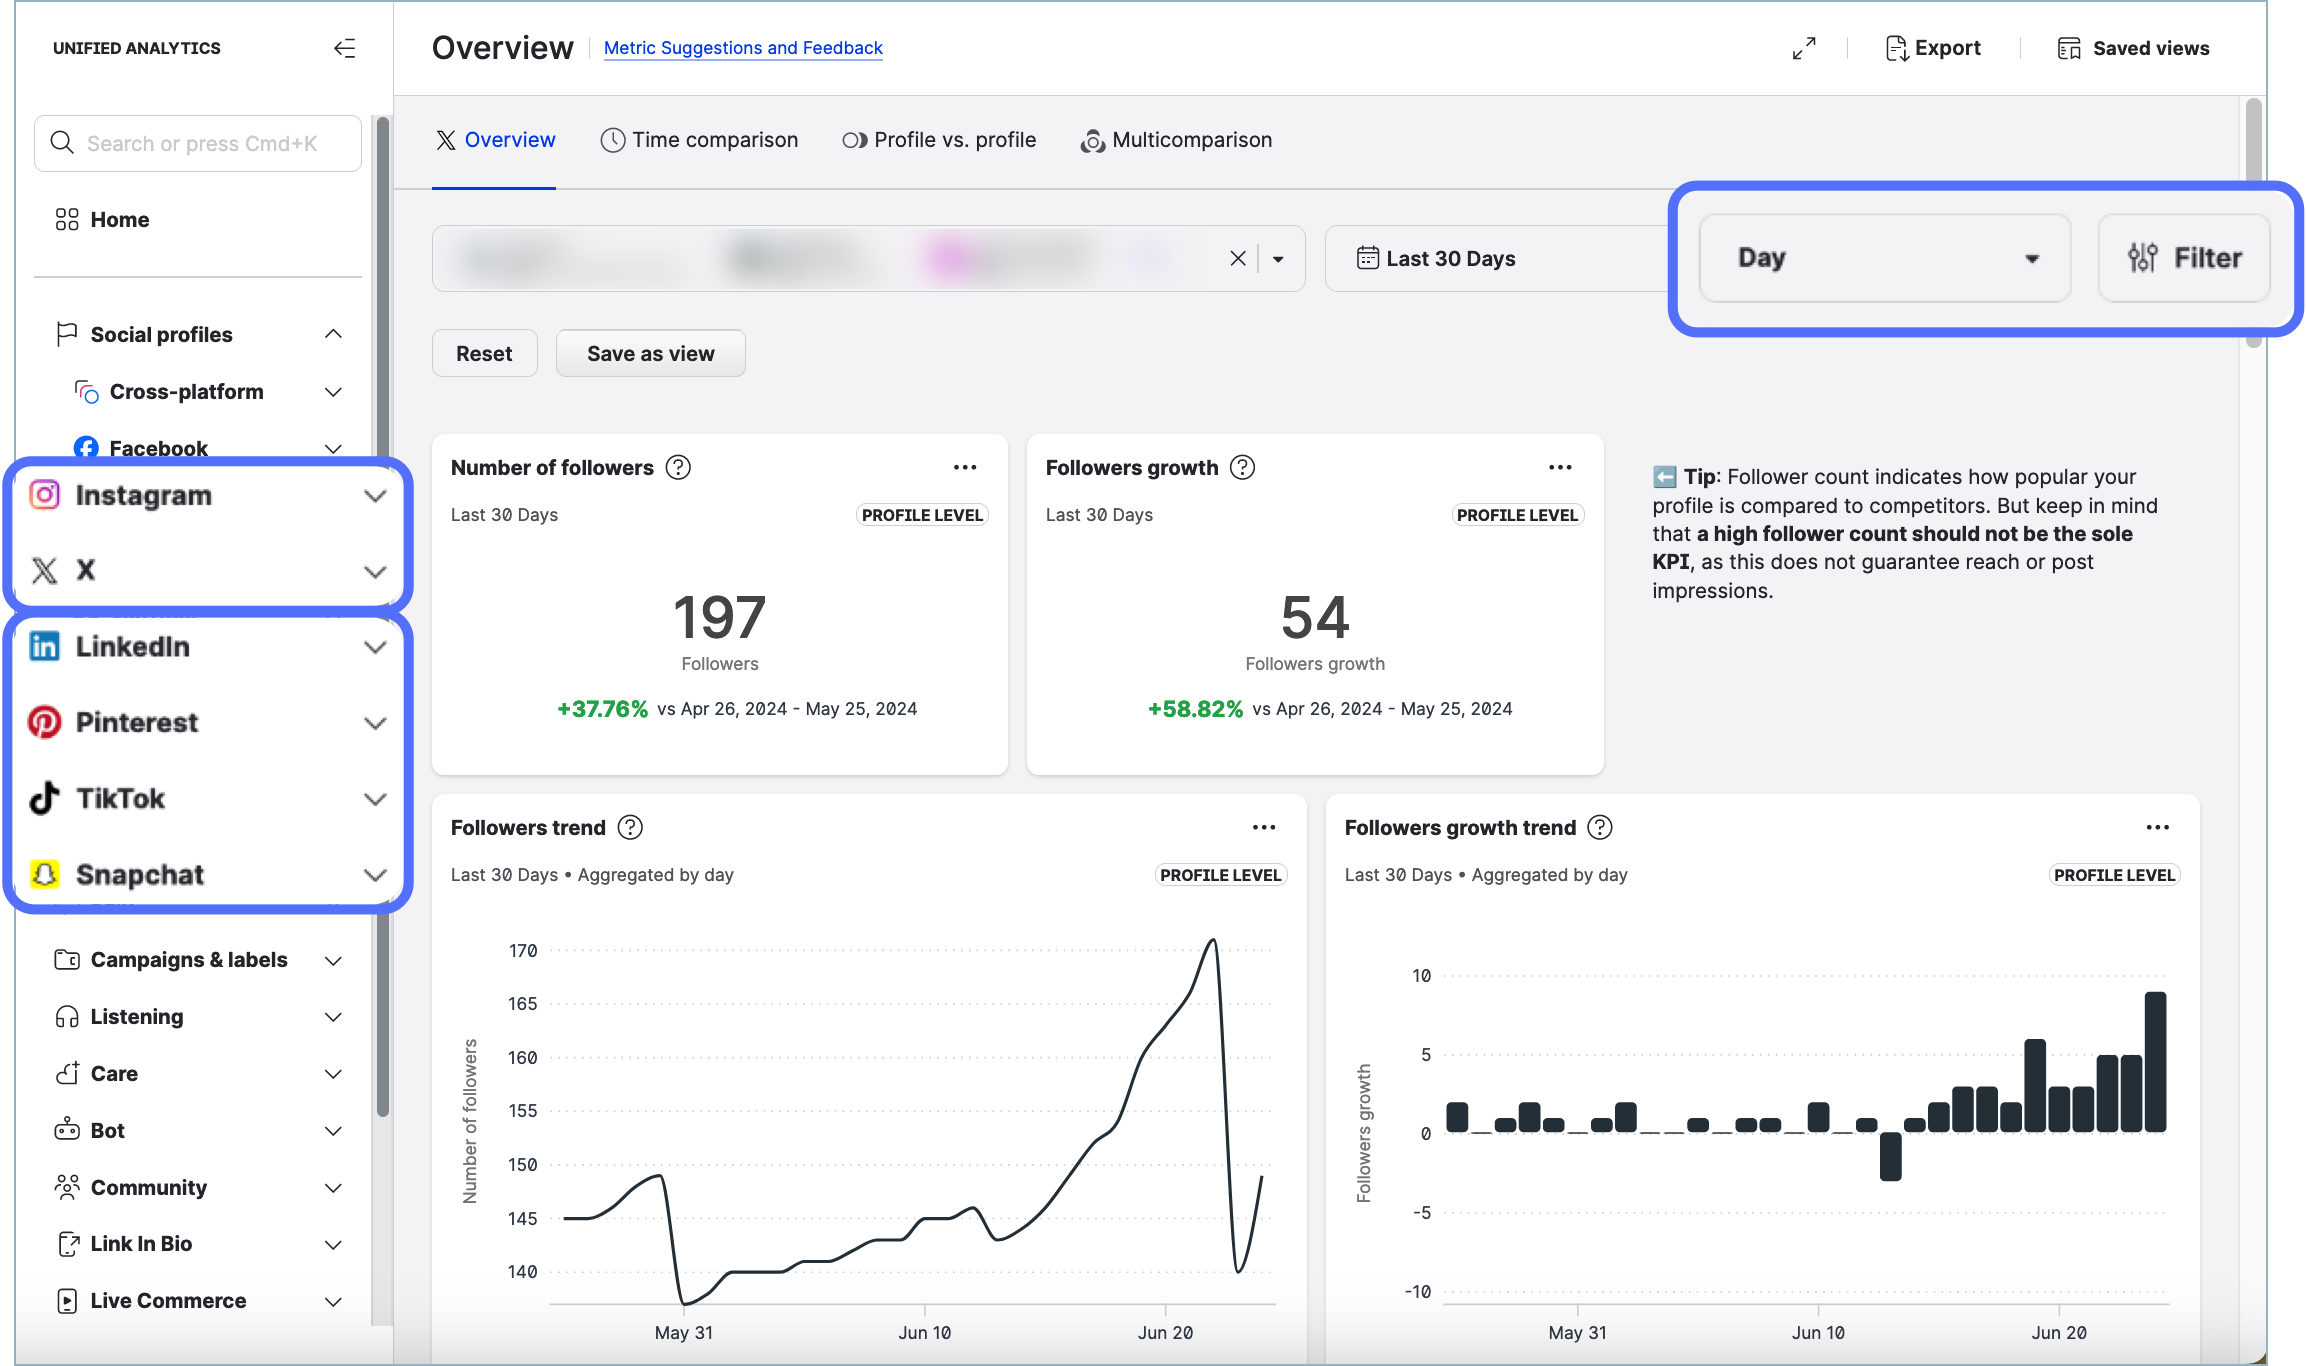Click the Followers growth help question icon
2306x1366 pixels.
click(1242, 467)
